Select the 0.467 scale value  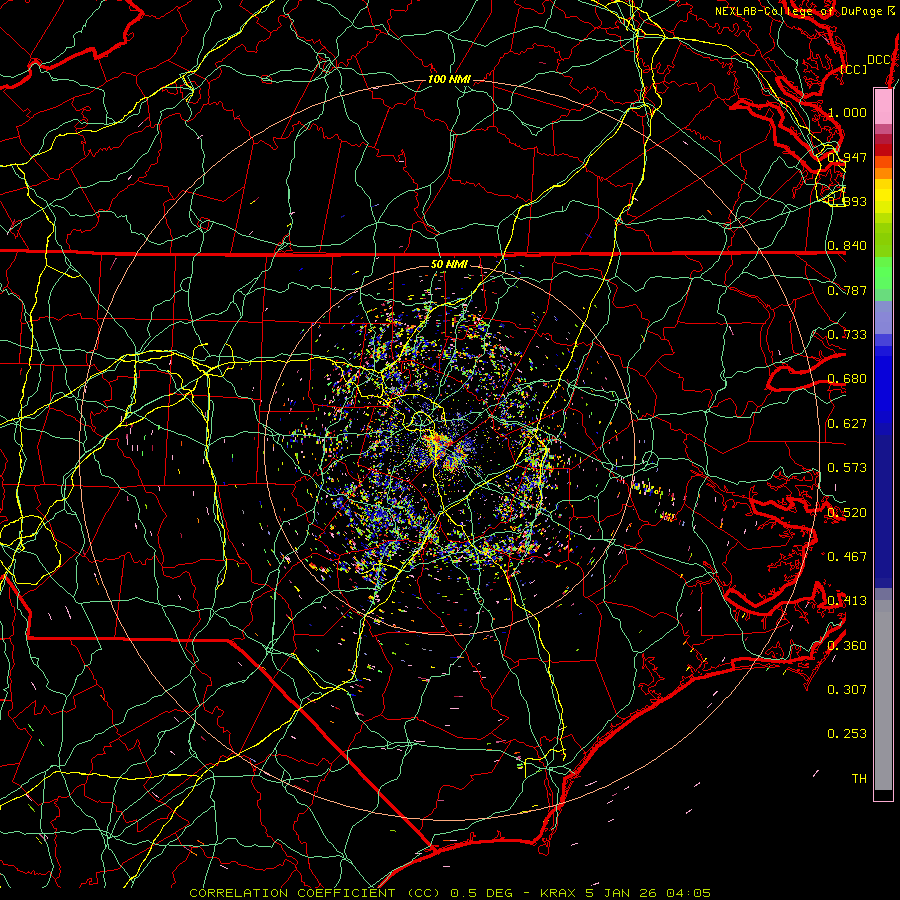click(x=847, y=557)
